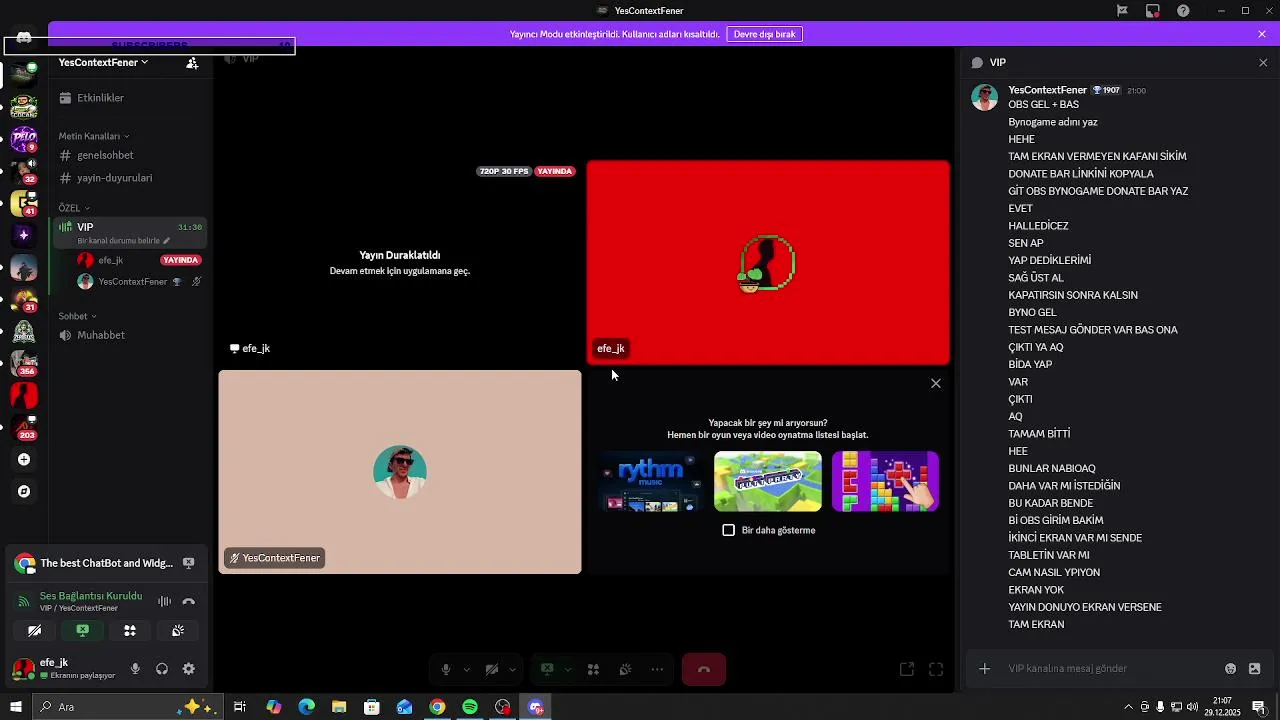Open YesContextFener avatar in chat
Image resolution: width=1280 pixels, height=720 pixels.
tap(985, 97)
